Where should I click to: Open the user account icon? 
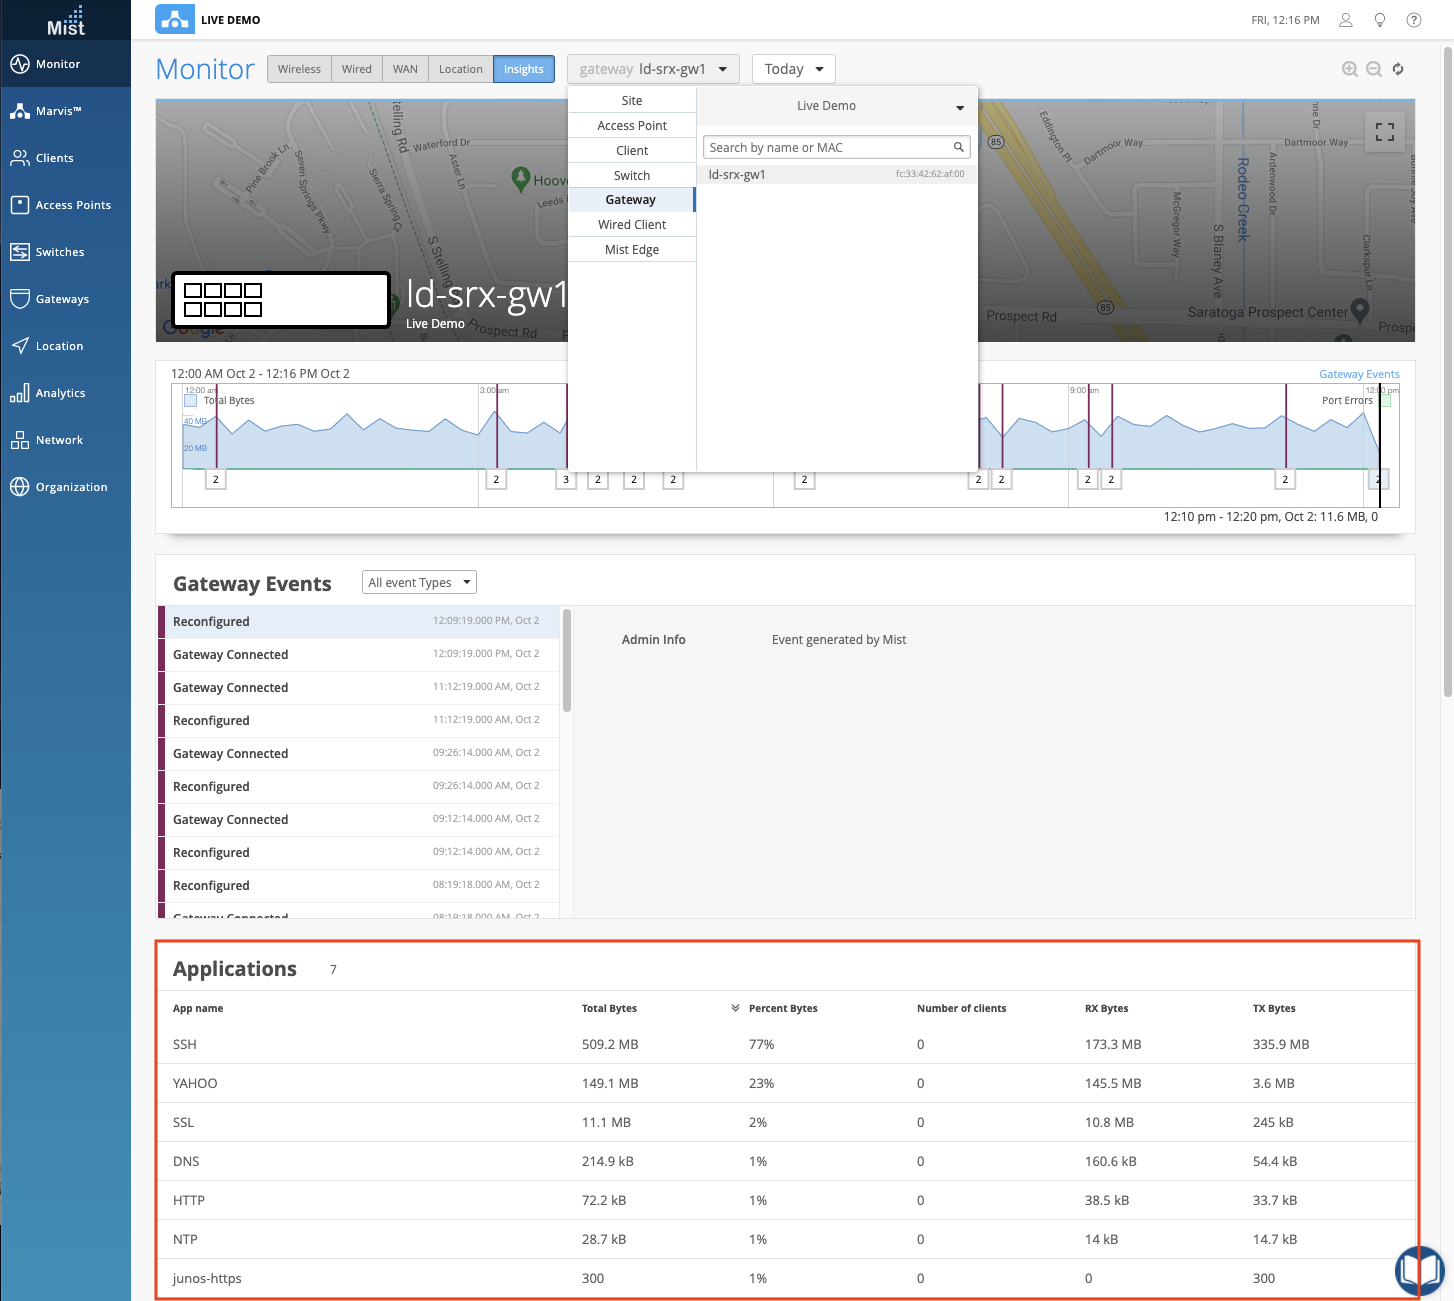click(1345, 20)
